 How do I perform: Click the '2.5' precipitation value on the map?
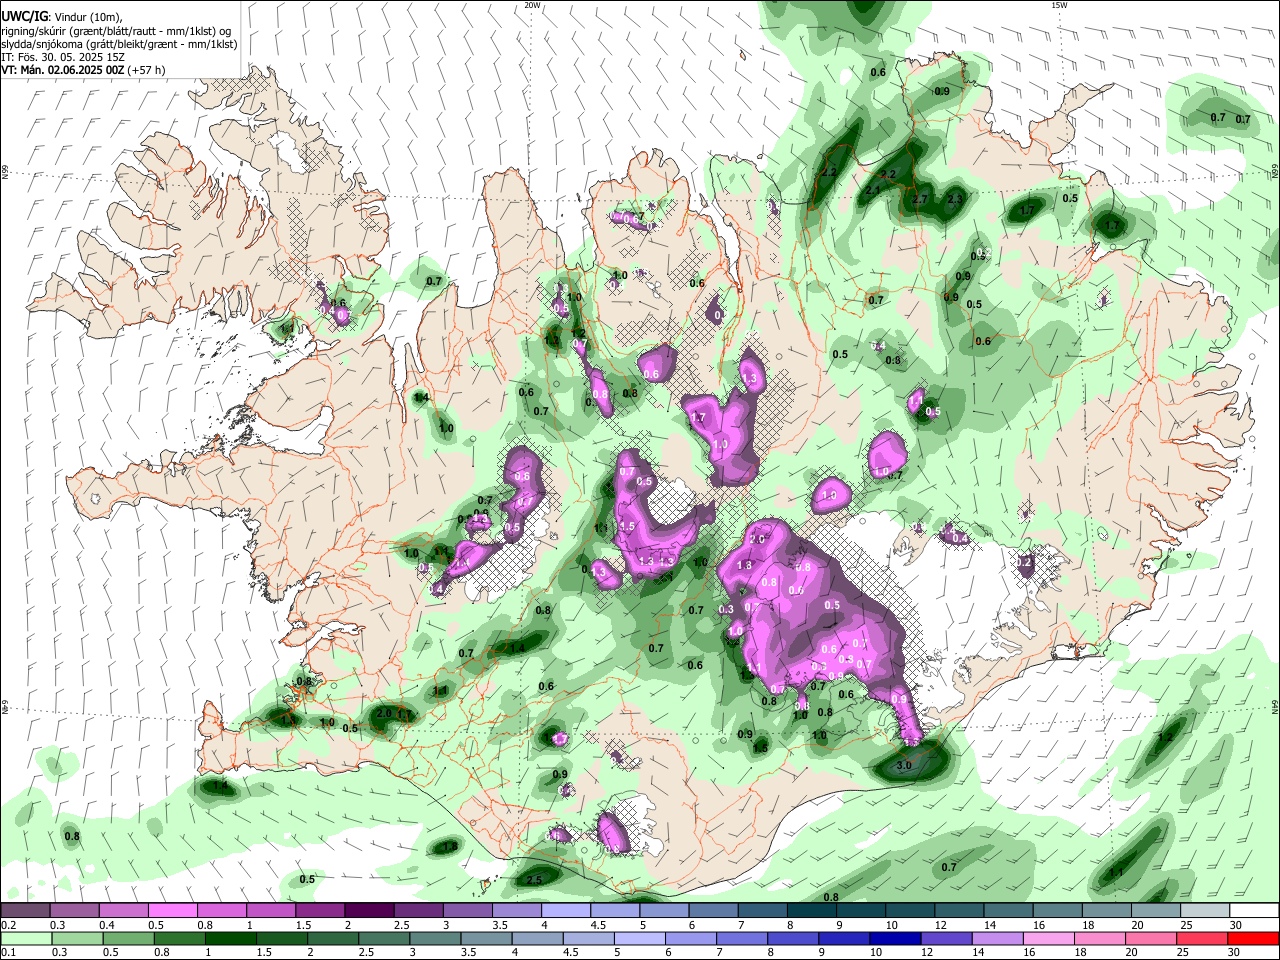(x=534, y=880)
